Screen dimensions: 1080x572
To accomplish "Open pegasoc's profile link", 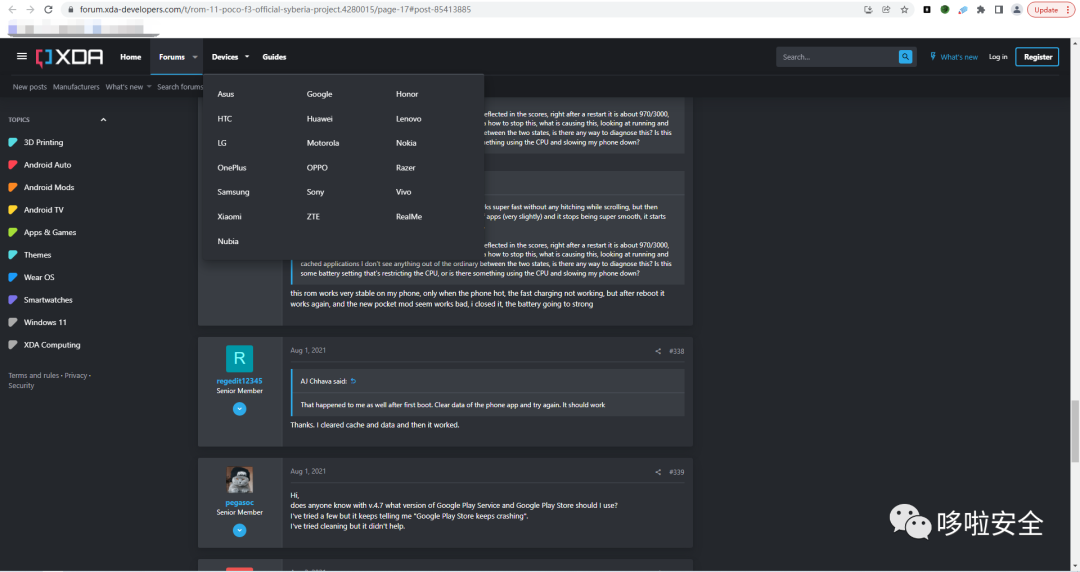I will click(239, 503).
